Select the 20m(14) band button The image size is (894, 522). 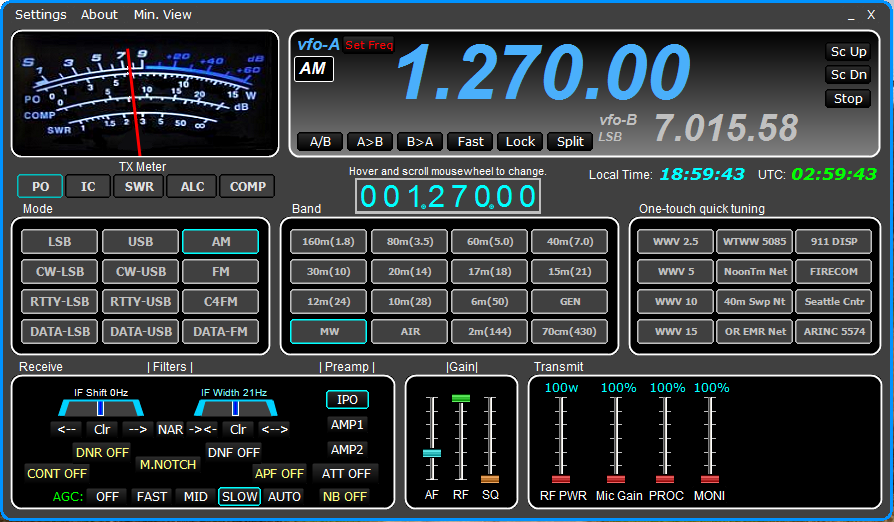tap(409, 271)
